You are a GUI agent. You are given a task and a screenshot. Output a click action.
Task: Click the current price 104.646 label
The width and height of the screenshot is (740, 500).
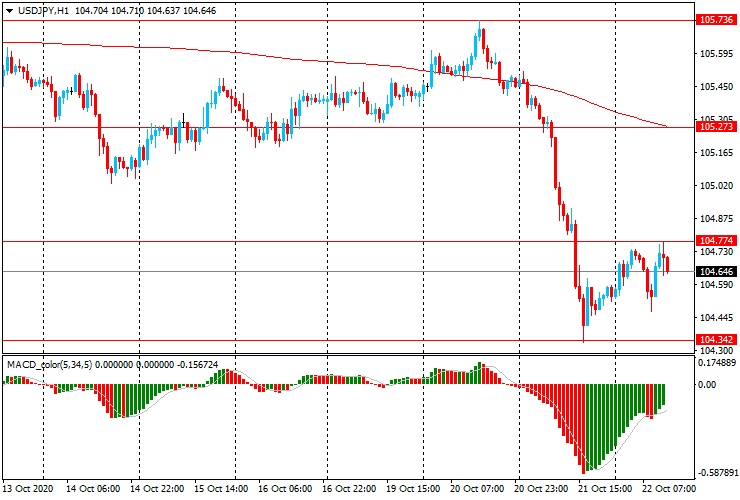tap(716, 271)
